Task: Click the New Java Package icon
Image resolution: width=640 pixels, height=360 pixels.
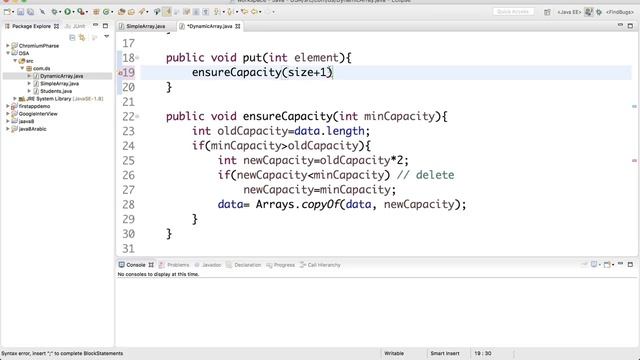Action: [x=96, y=12]
